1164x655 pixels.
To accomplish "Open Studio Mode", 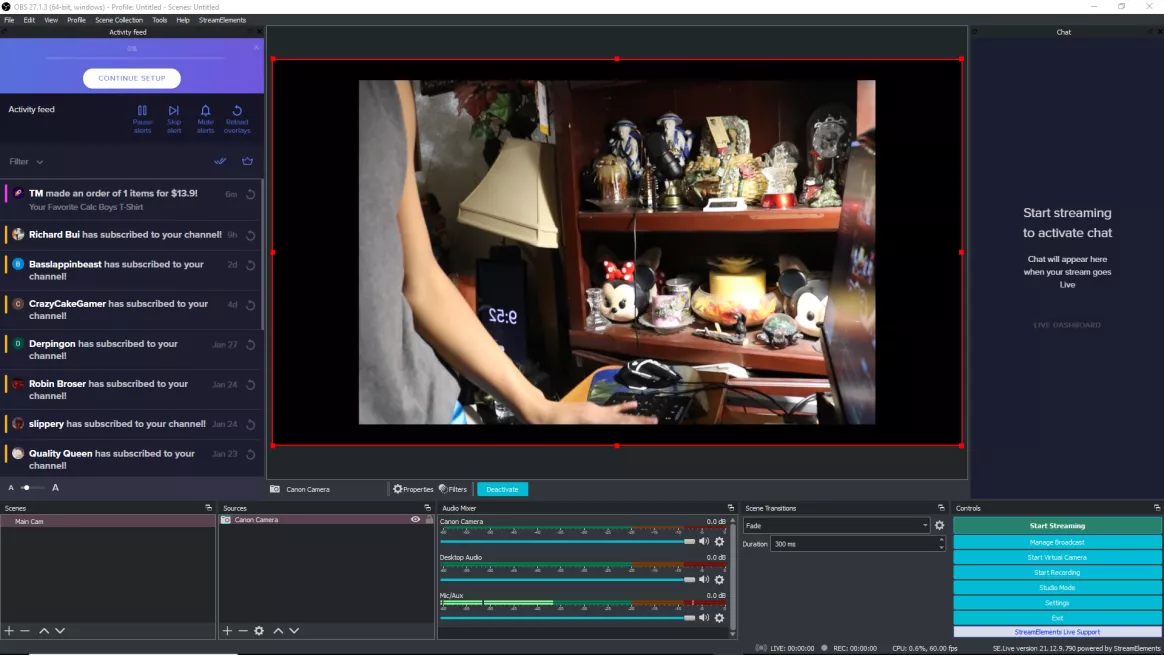I will click(1057, 587).
